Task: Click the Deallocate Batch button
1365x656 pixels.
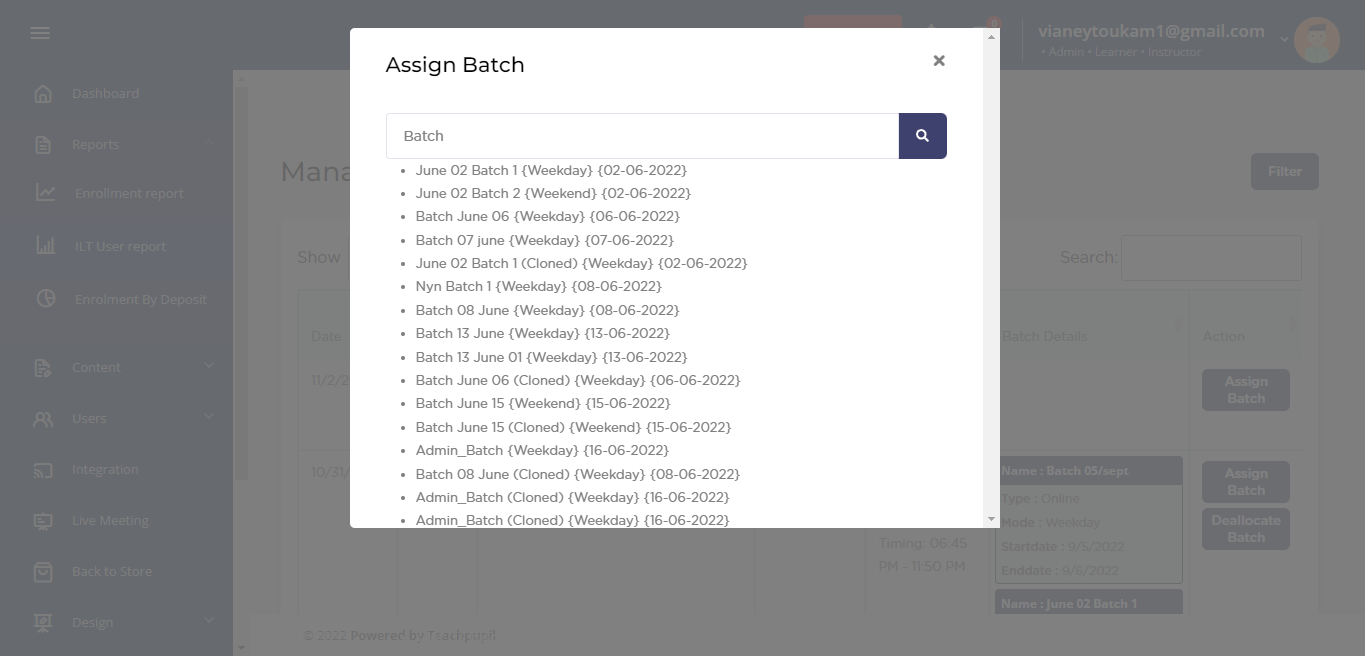Action: [1245, 529]
